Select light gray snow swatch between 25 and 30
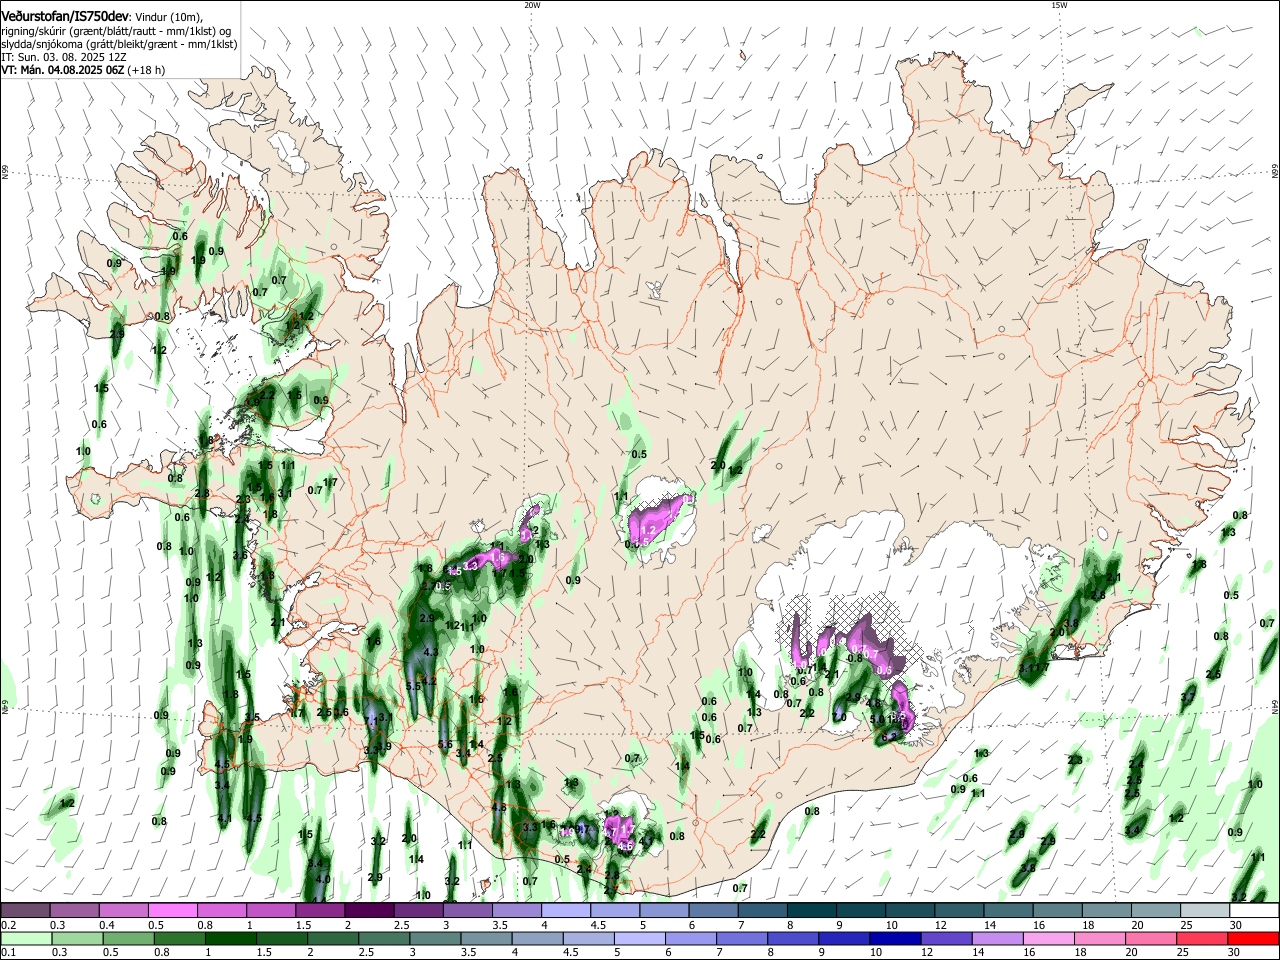 [x=1205, y=910]
